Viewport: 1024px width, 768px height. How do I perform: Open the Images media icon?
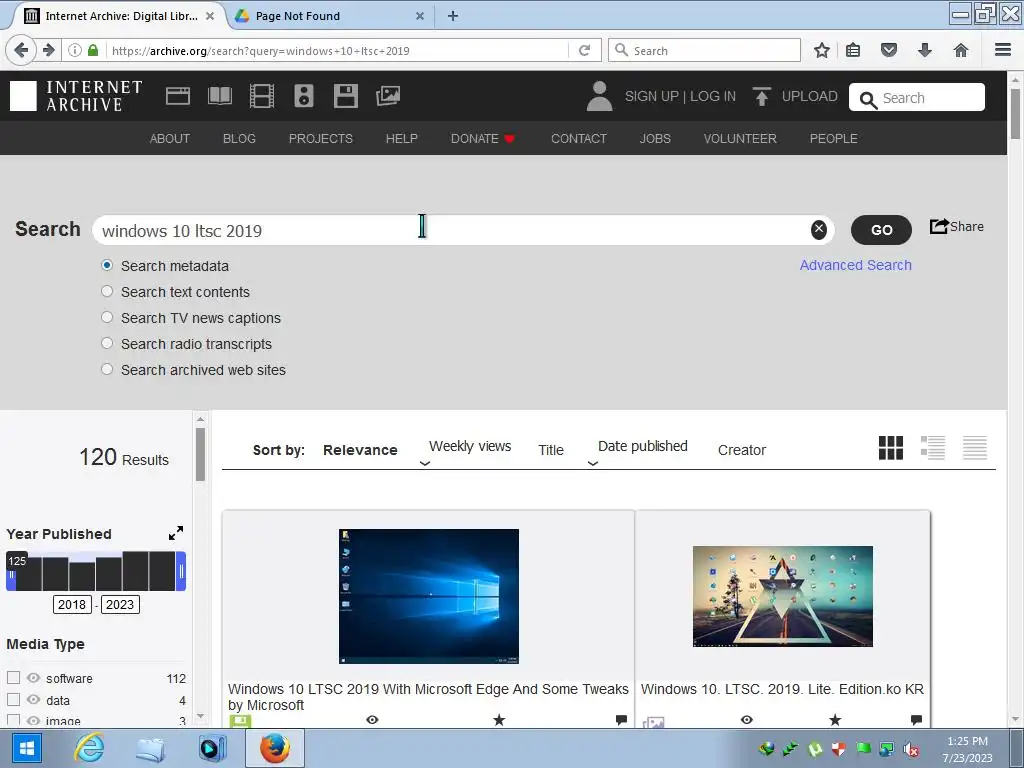388,96
